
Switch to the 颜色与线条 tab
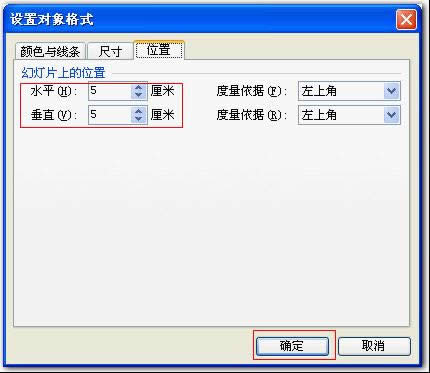point(50,51)
